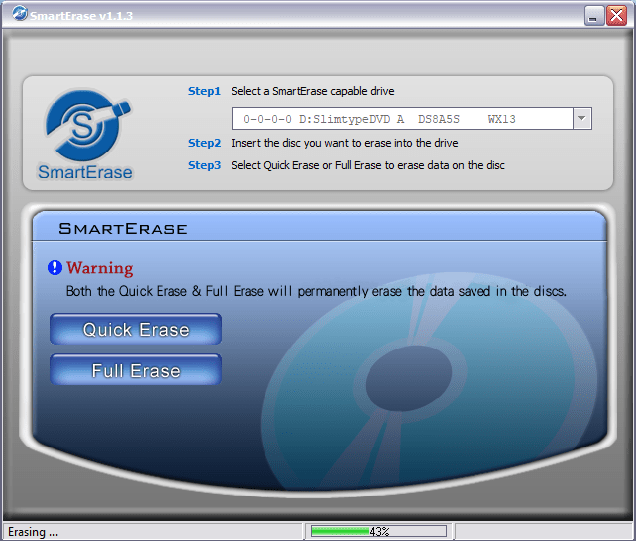The width and height of the screenshot is (636, 541).
Task: Click the Step1 label
Action: click(204, 91)
